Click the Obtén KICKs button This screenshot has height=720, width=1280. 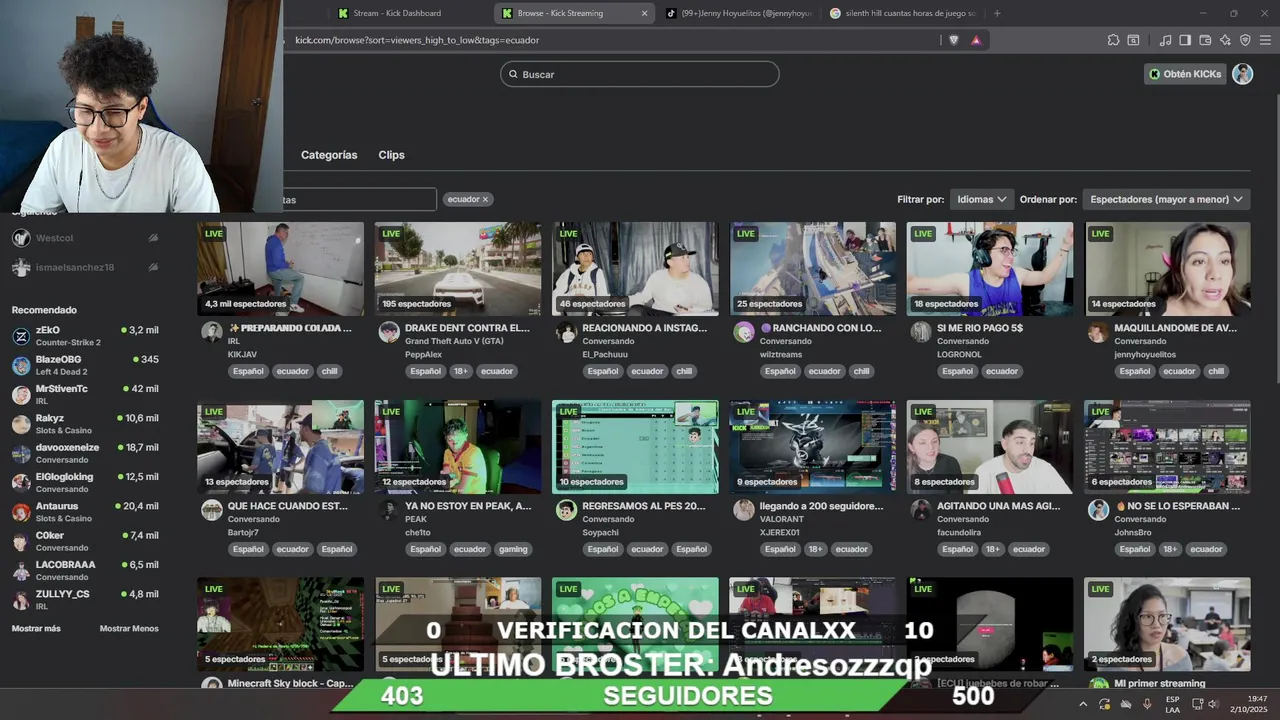coord(1185,74)
